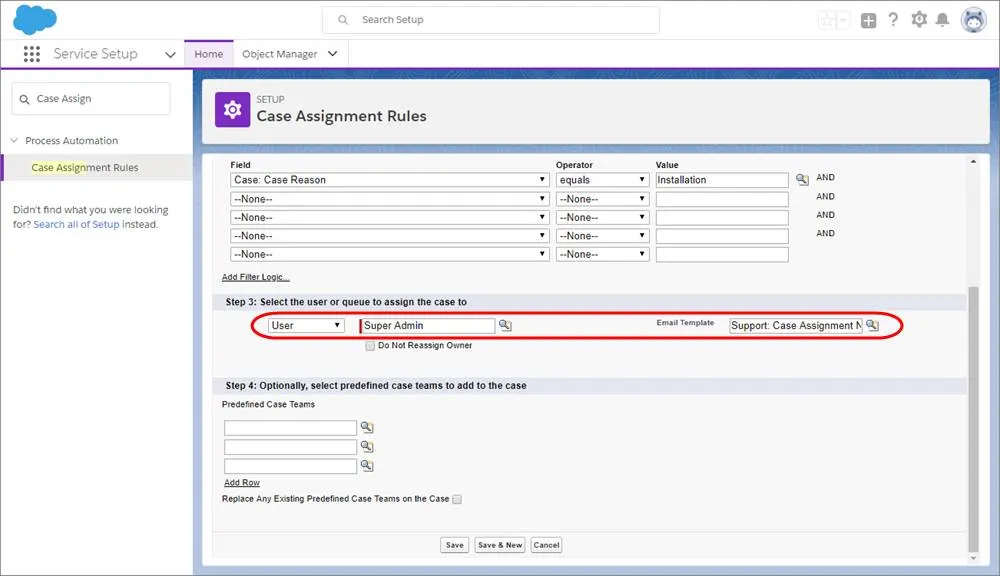The height and width of the screenshot is (576, 1000).
Task: Open the lookup icon next to Installation value
Action: coord(802,180)
